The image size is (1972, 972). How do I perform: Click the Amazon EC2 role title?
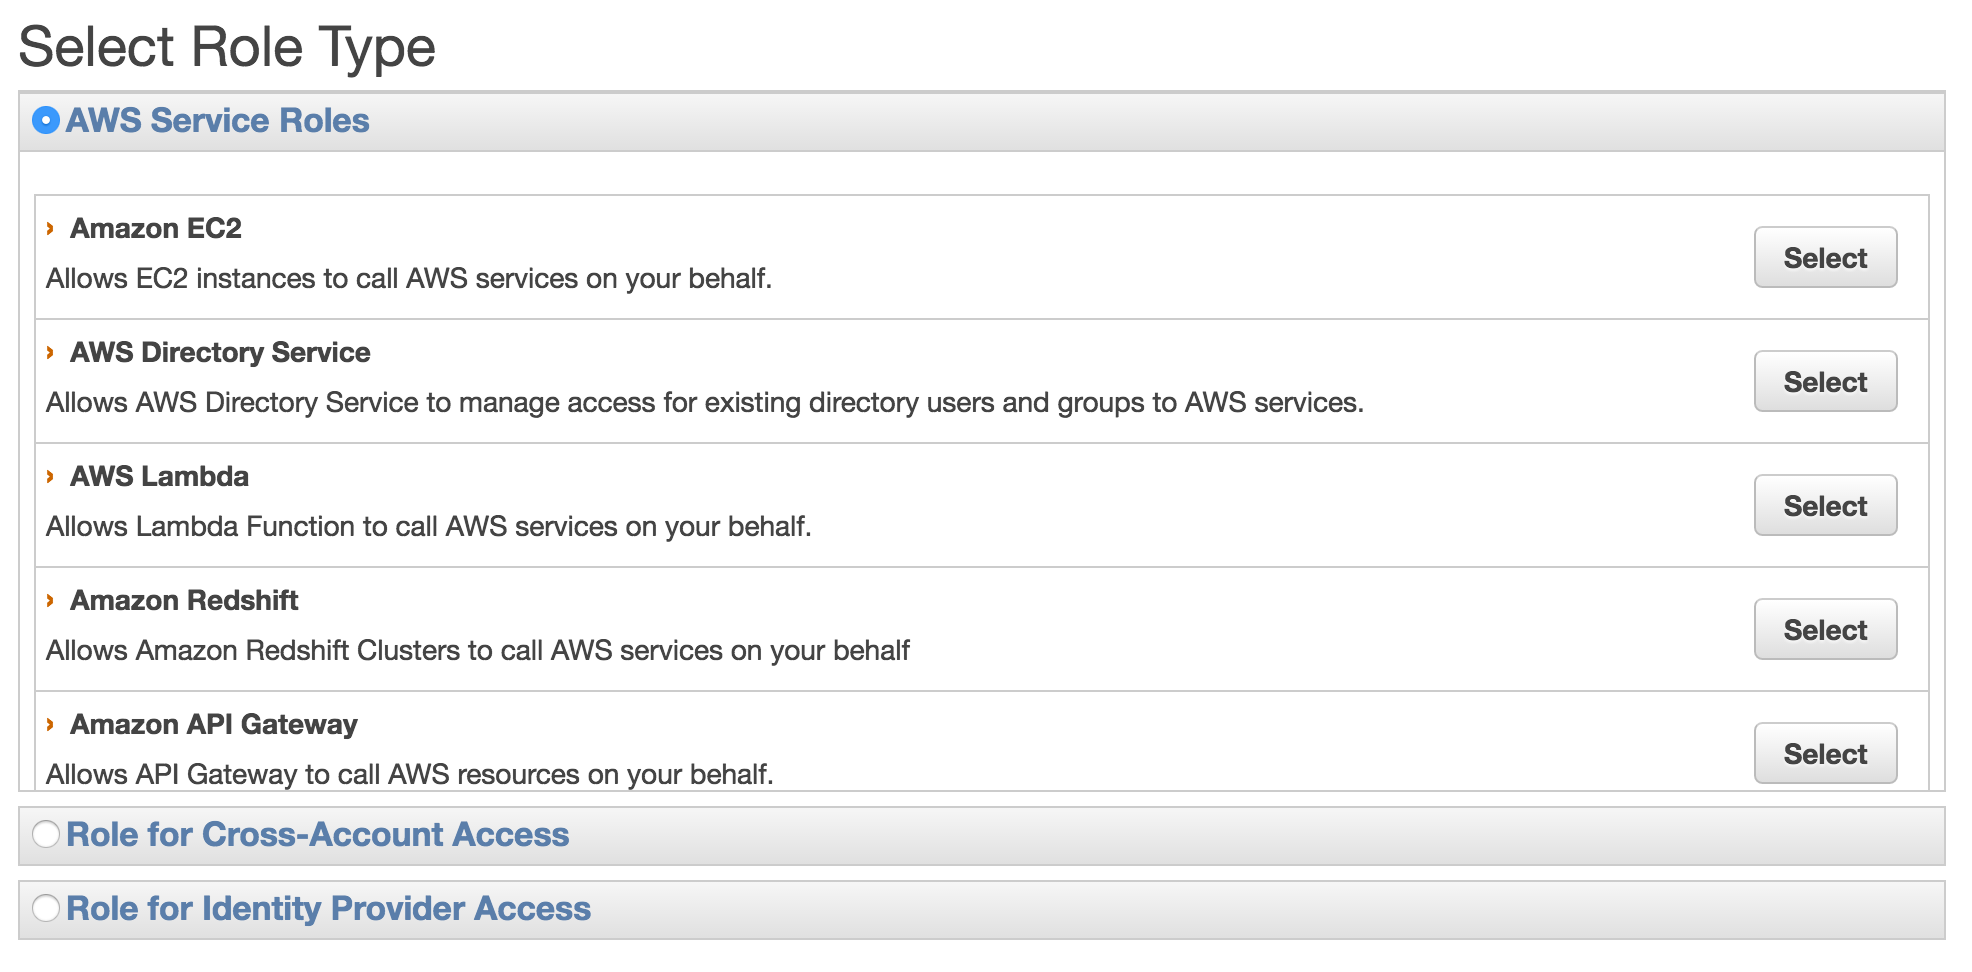coord(156,229)
